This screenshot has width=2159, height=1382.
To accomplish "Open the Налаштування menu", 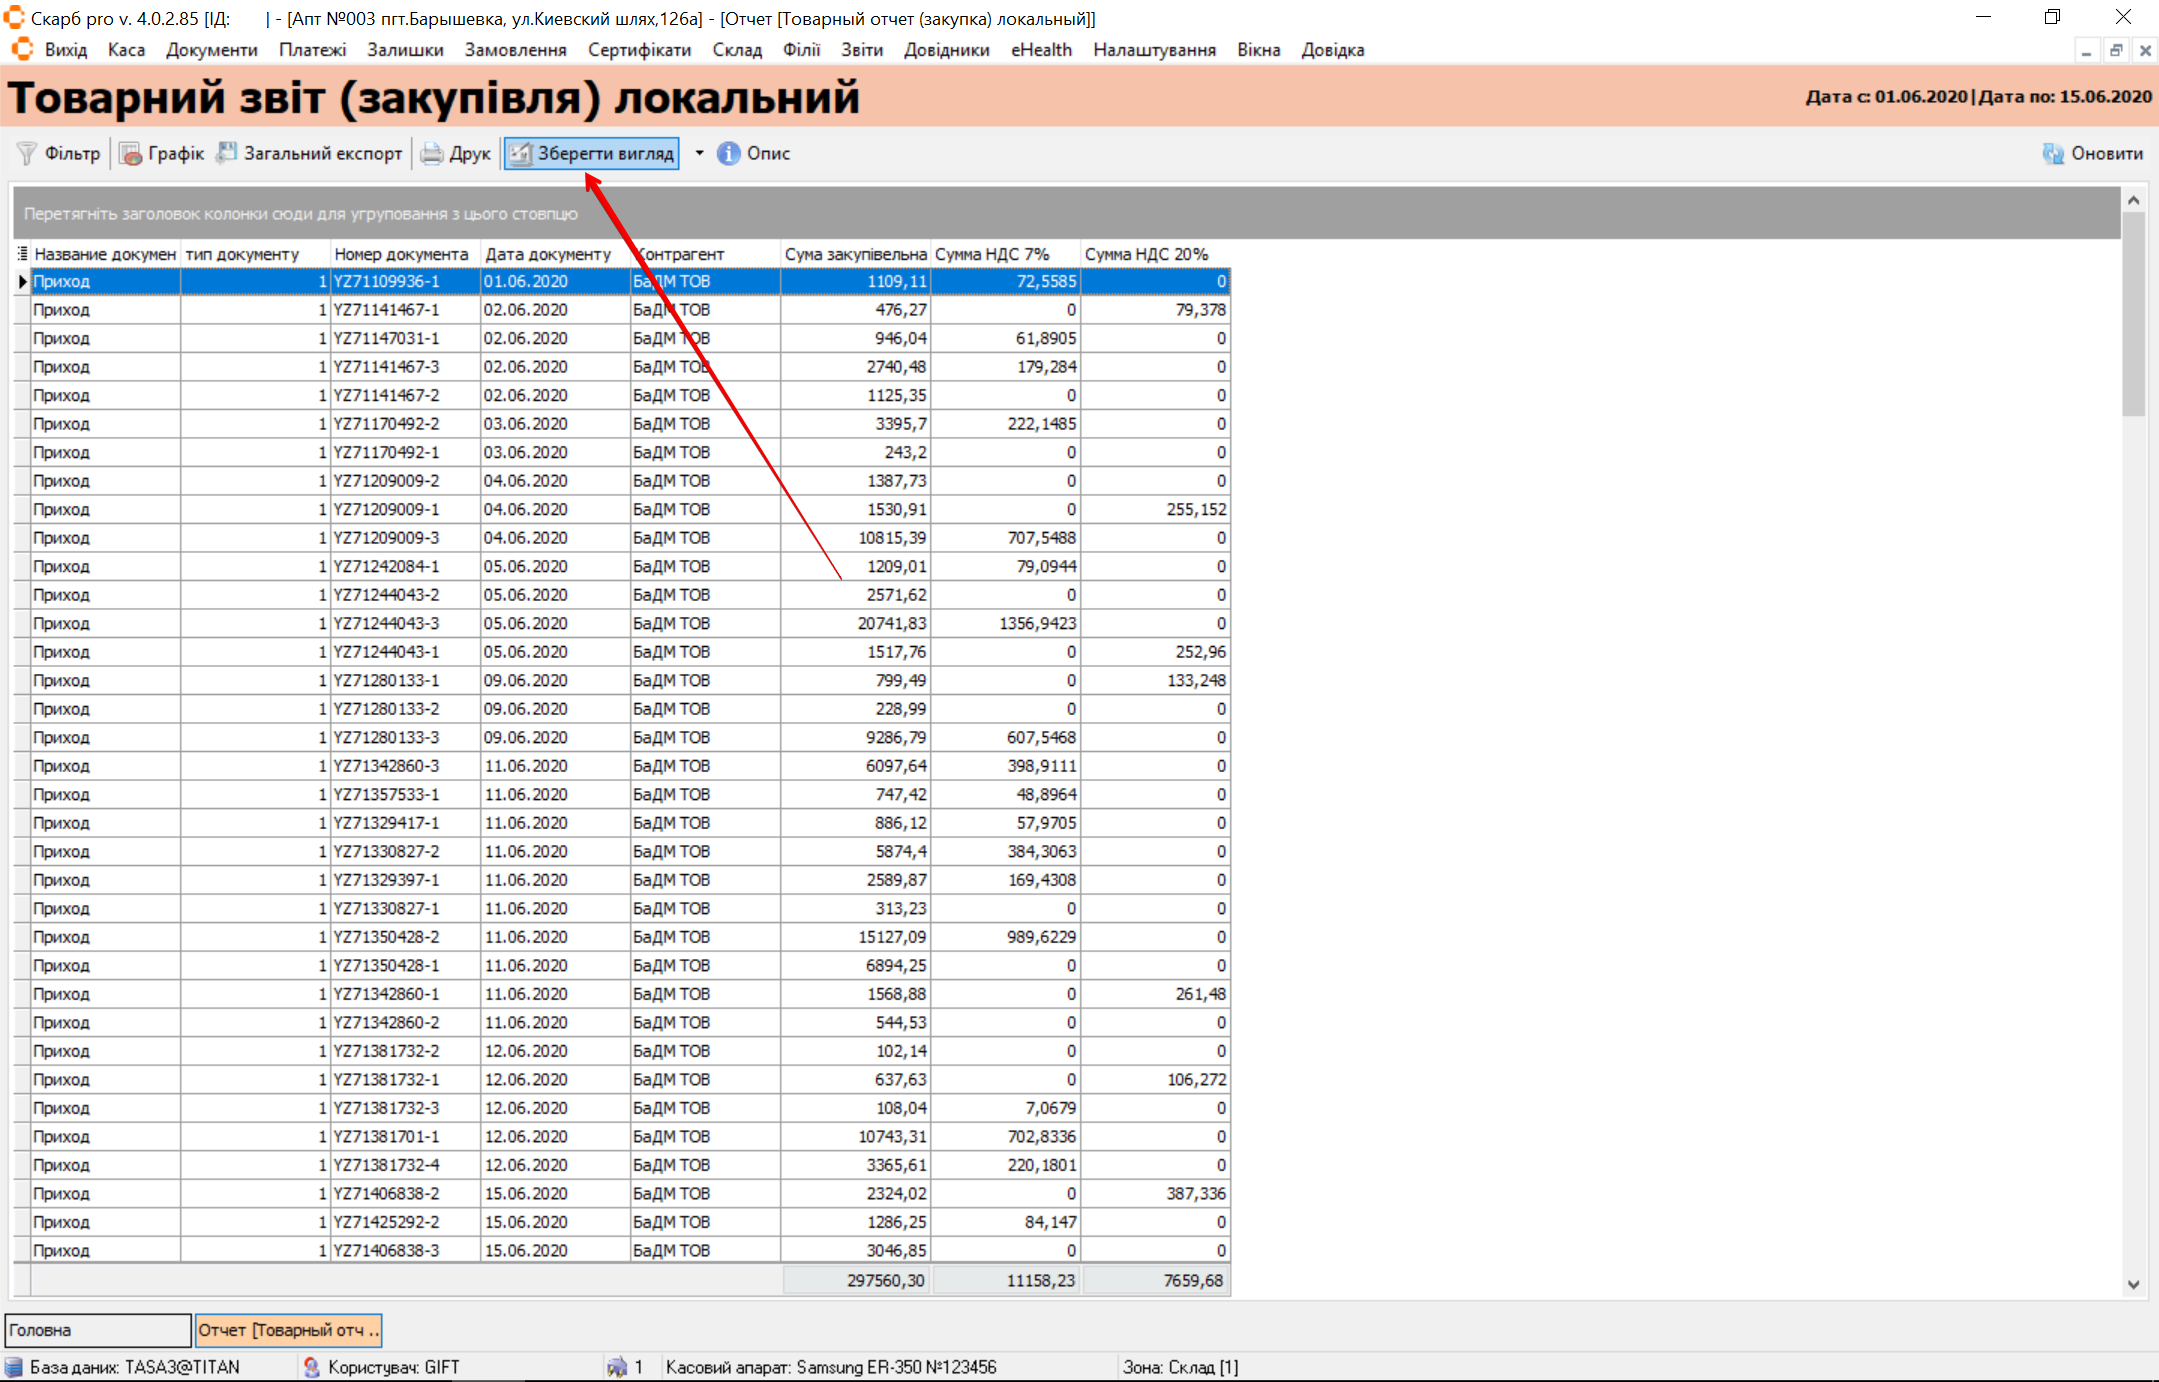I will (x=1154, y=50).
